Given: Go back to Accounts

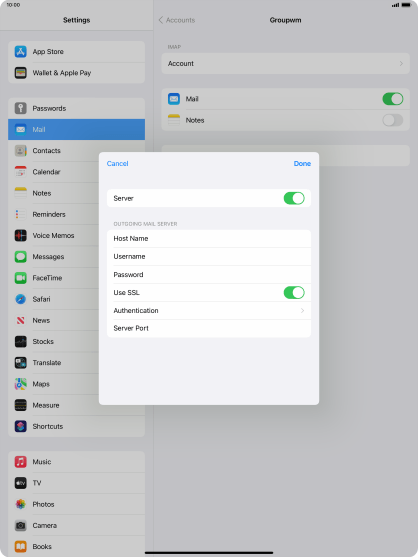Looking at the screenshot, I should click(177, 20).
